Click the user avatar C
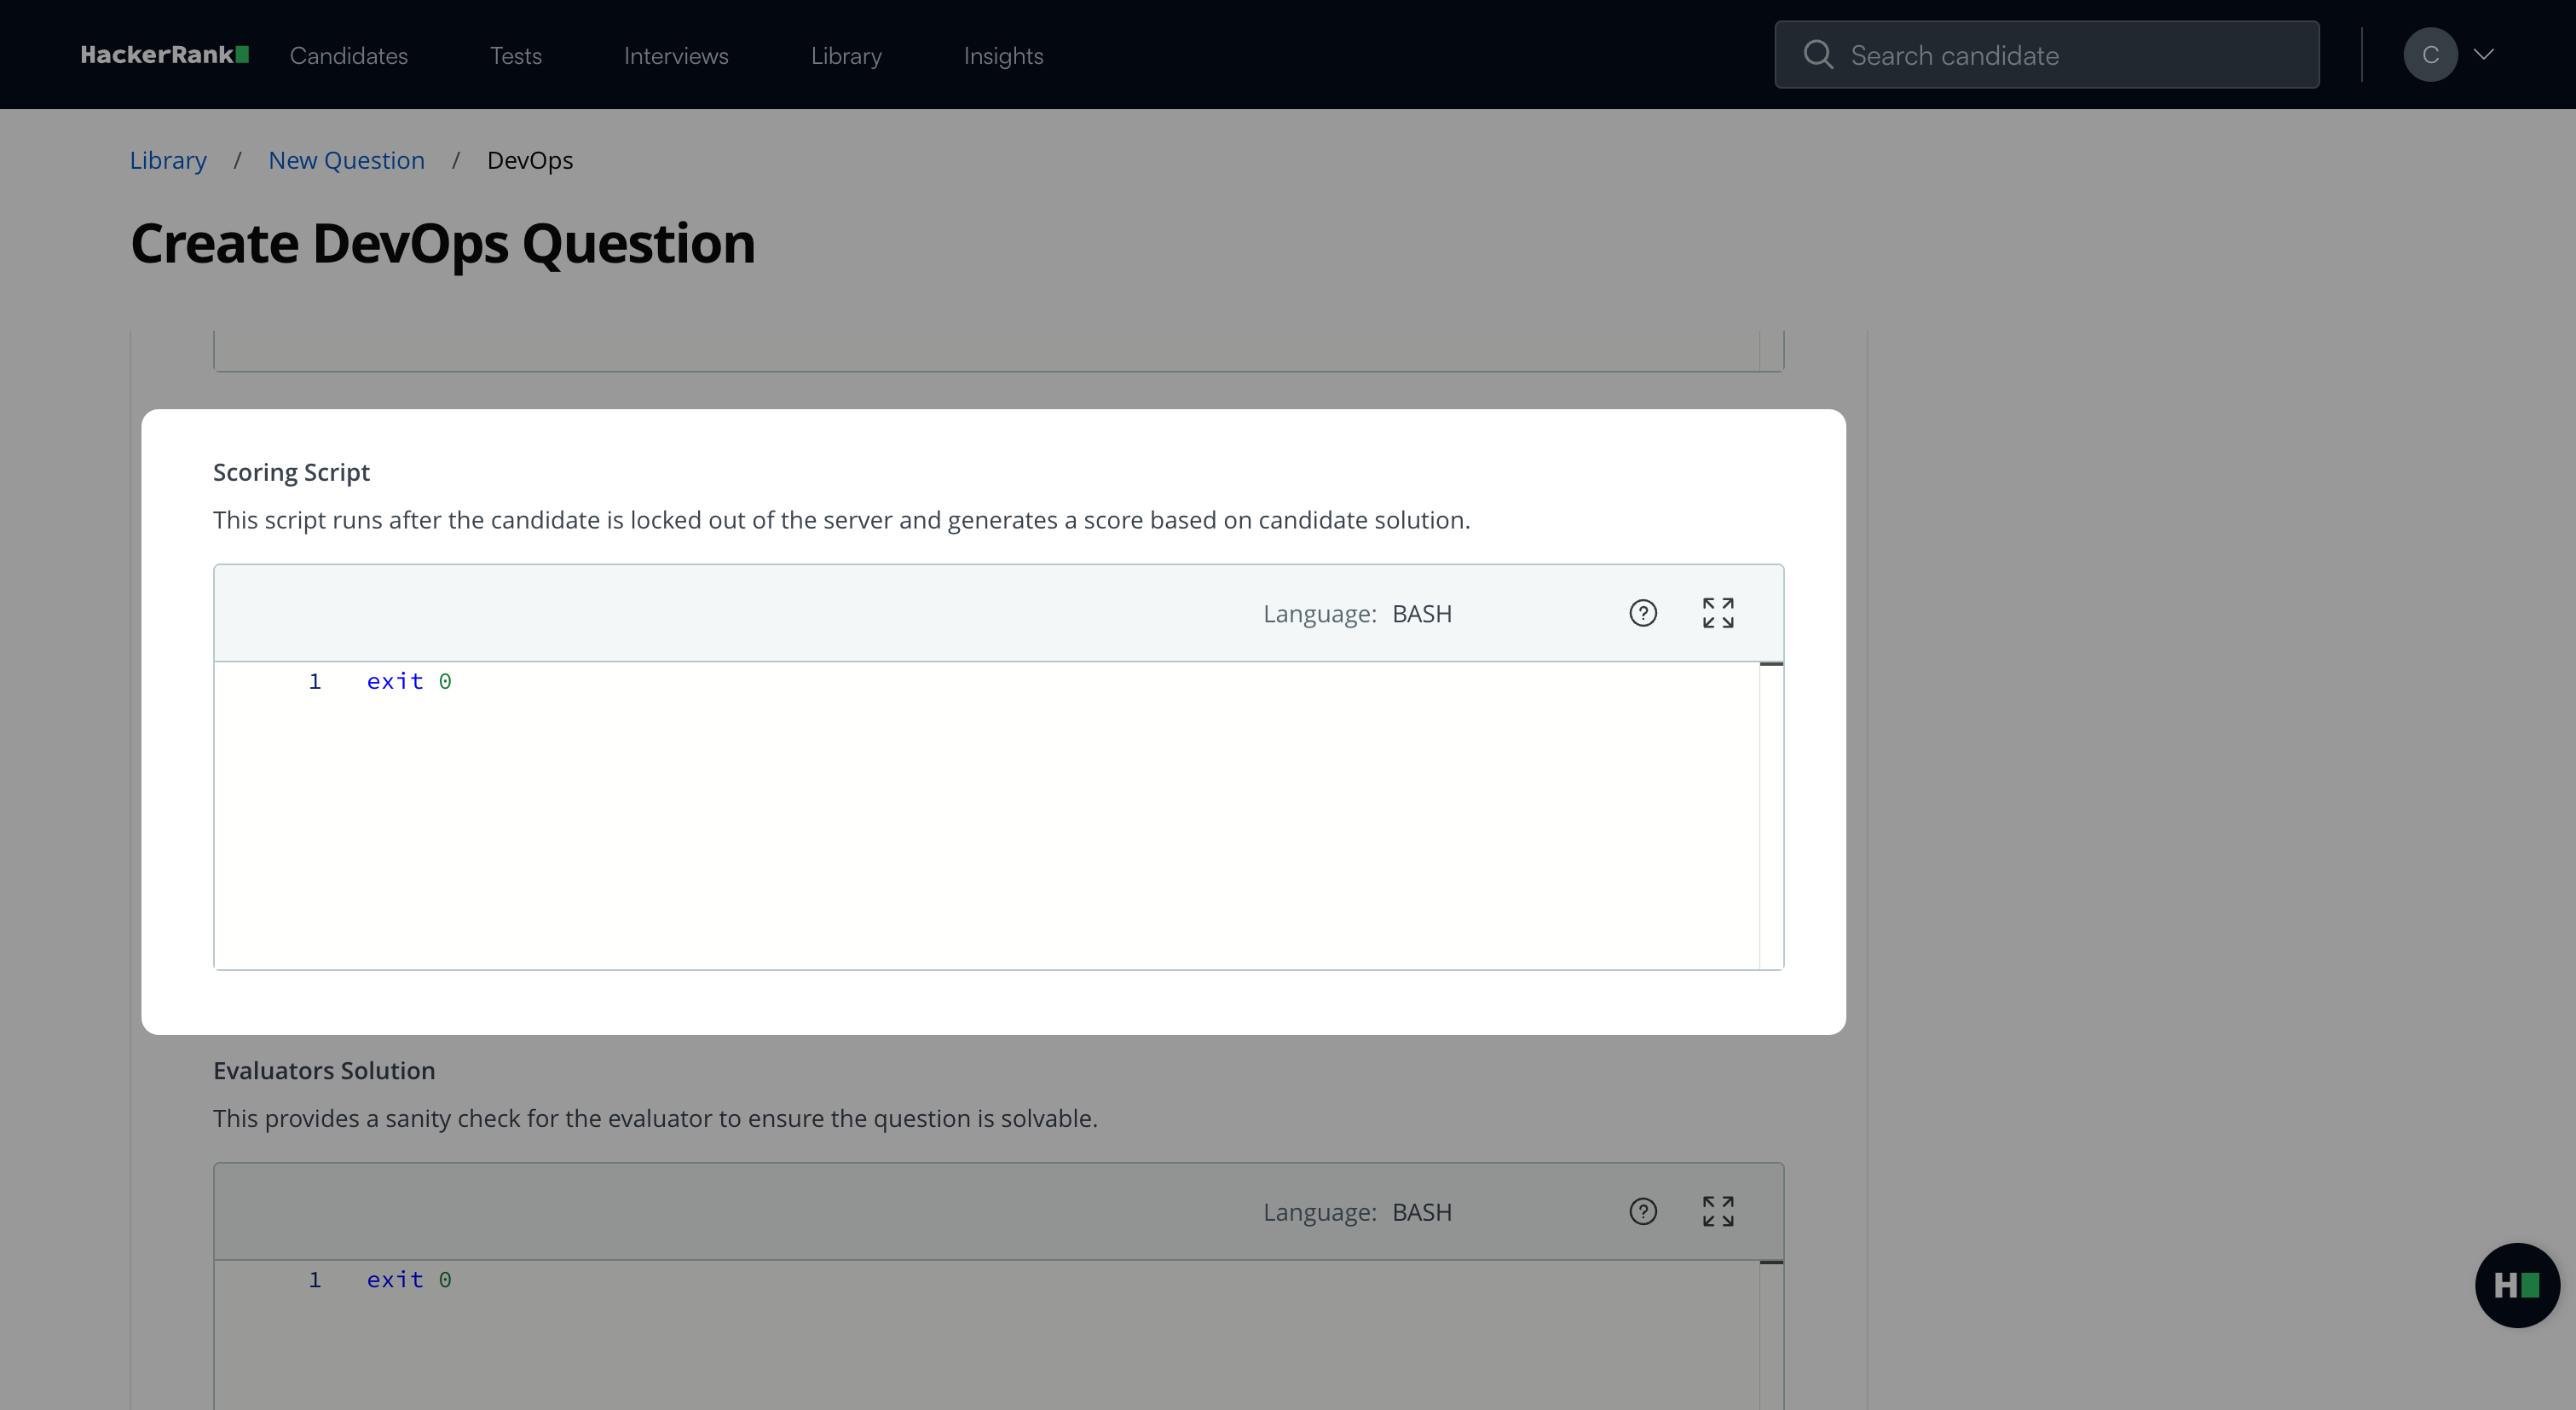Image resolution: width=2576 pixels, height=1410 pixels. (2429, 55)
